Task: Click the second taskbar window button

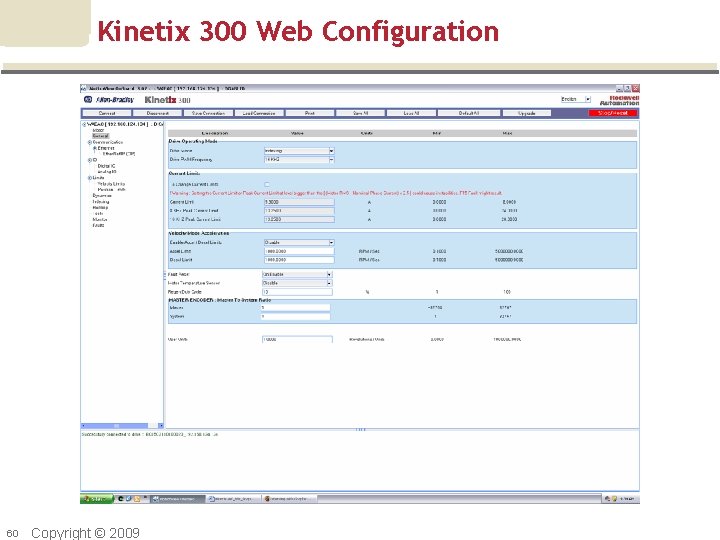Action: coord(234,499)
